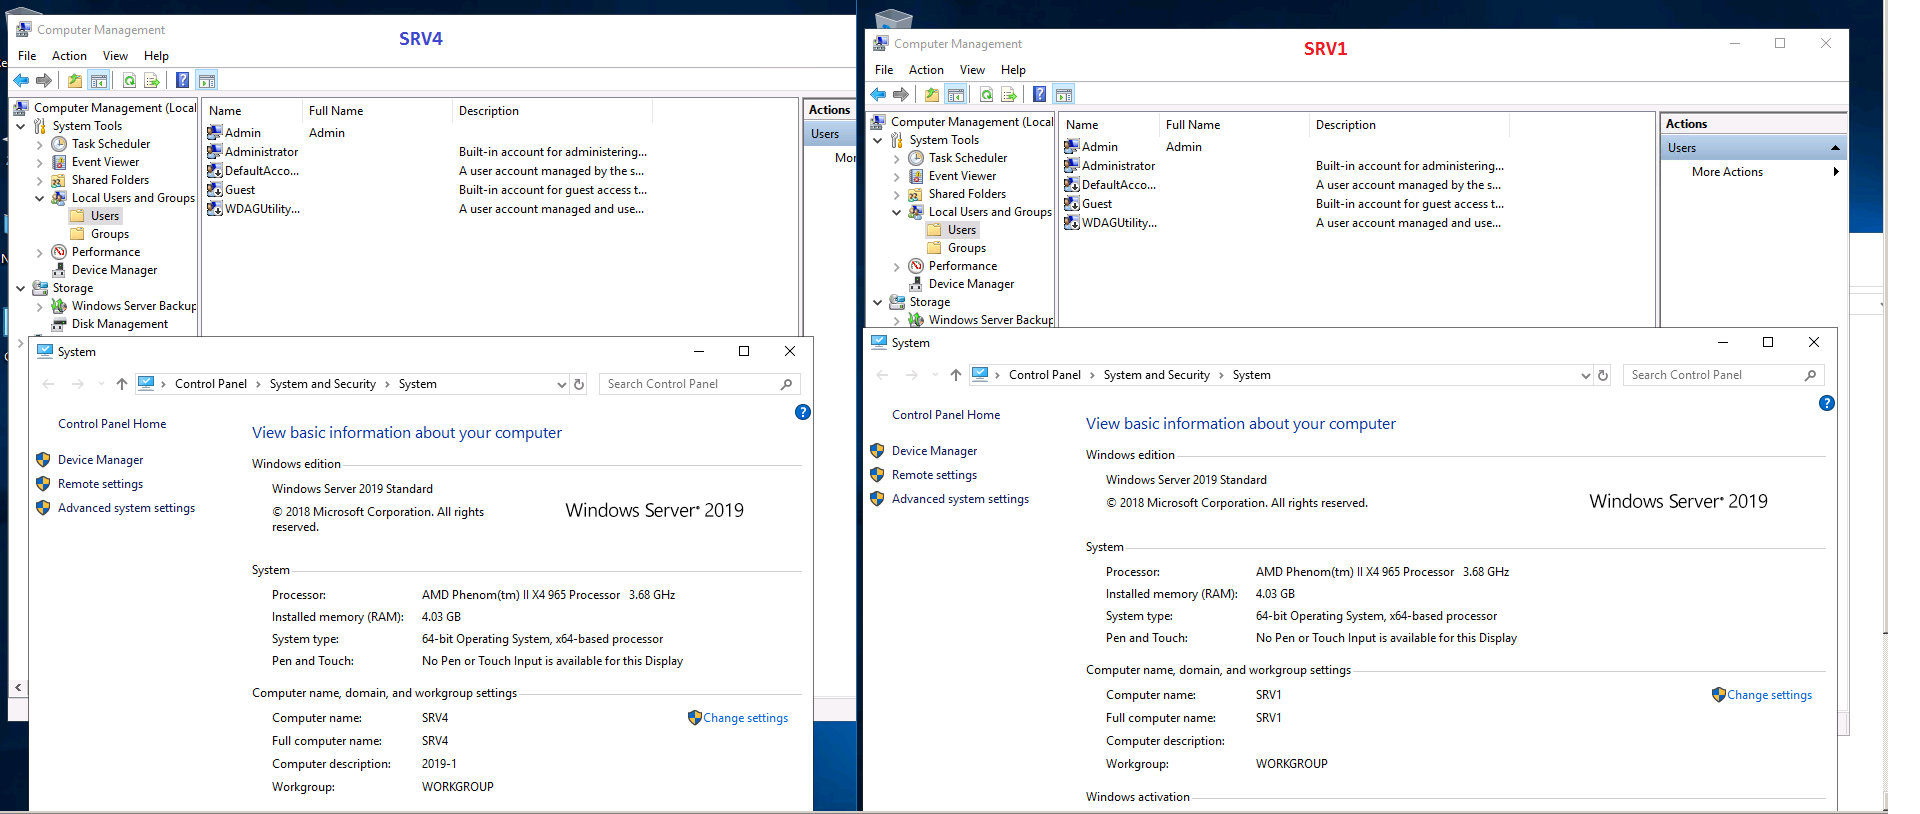Toggle Show/Hide Console Tree icon in SRV1 toolbar
The height and width of the screenshot is (814, 1920).
click(955, 94)
